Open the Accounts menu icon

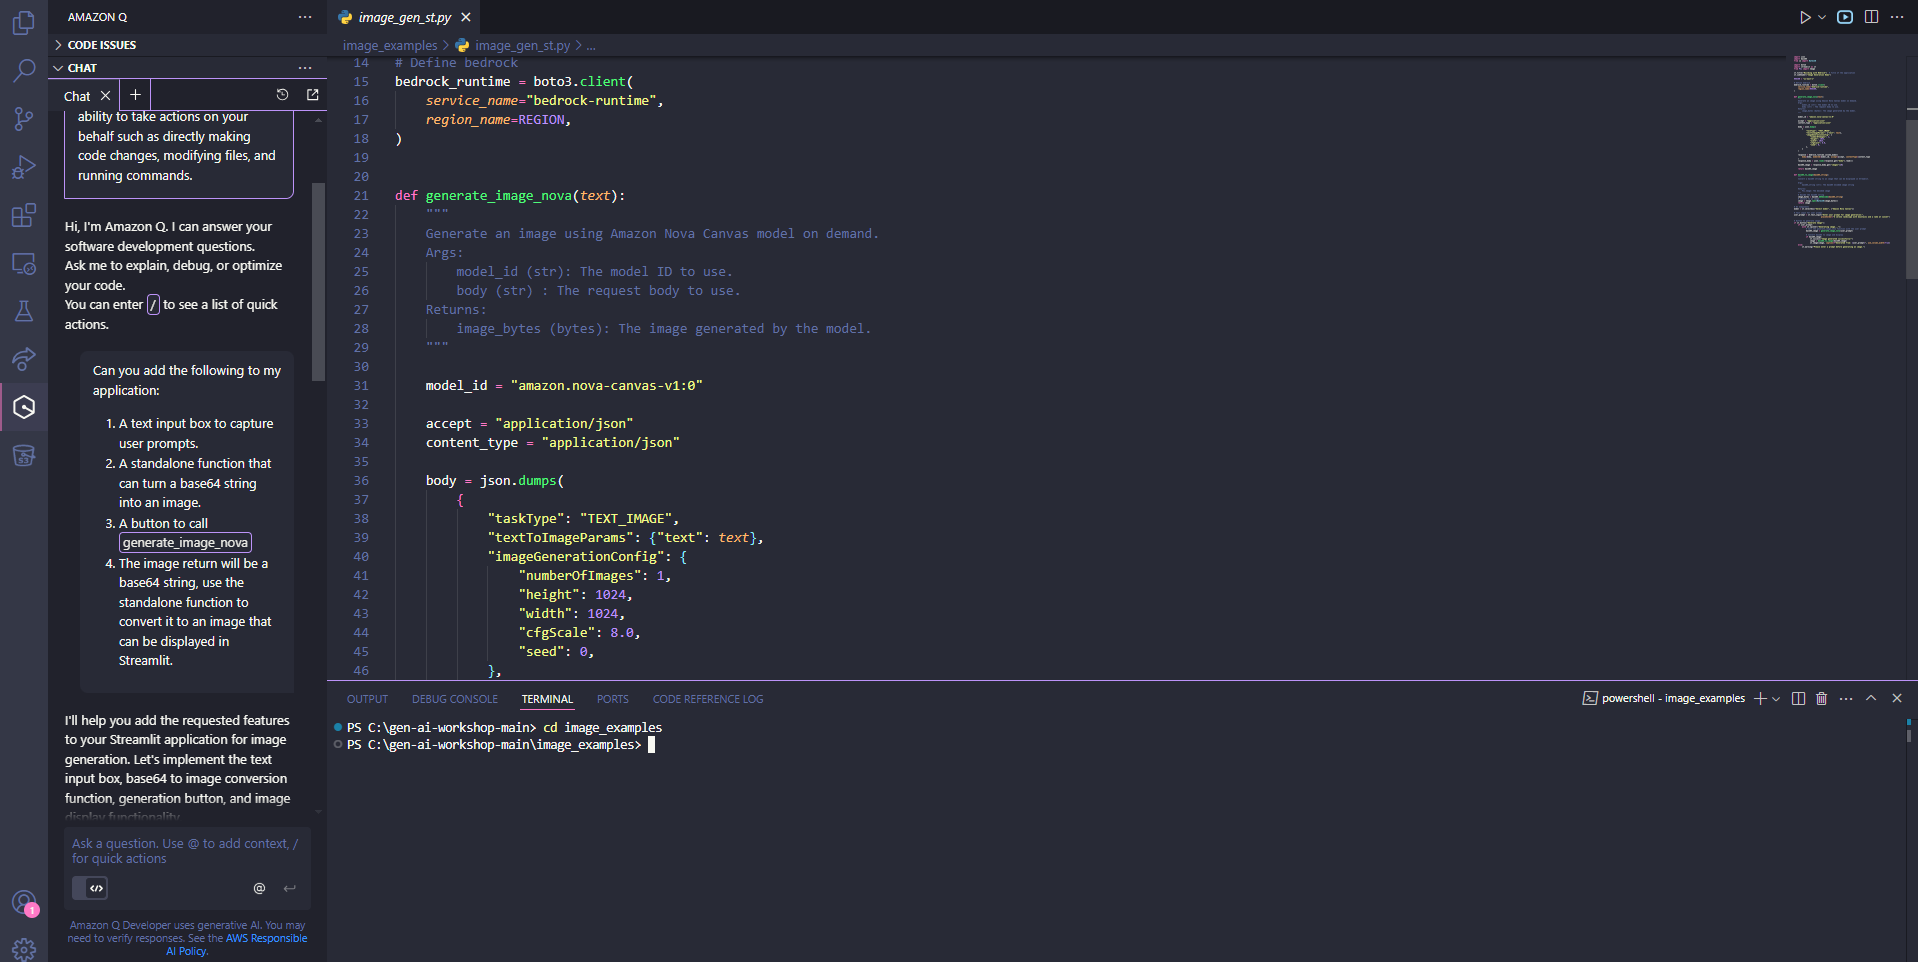coord(24,902)
